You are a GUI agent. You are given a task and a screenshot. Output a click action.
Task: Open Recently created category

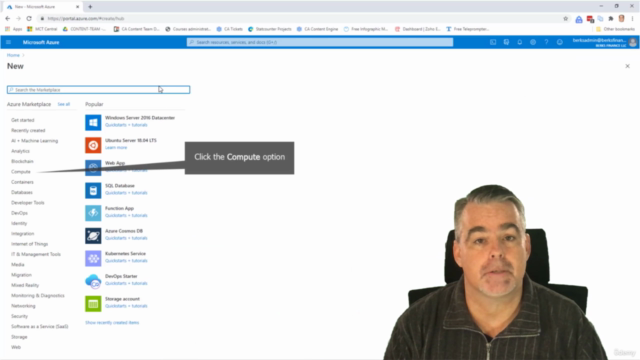point(28,130)
